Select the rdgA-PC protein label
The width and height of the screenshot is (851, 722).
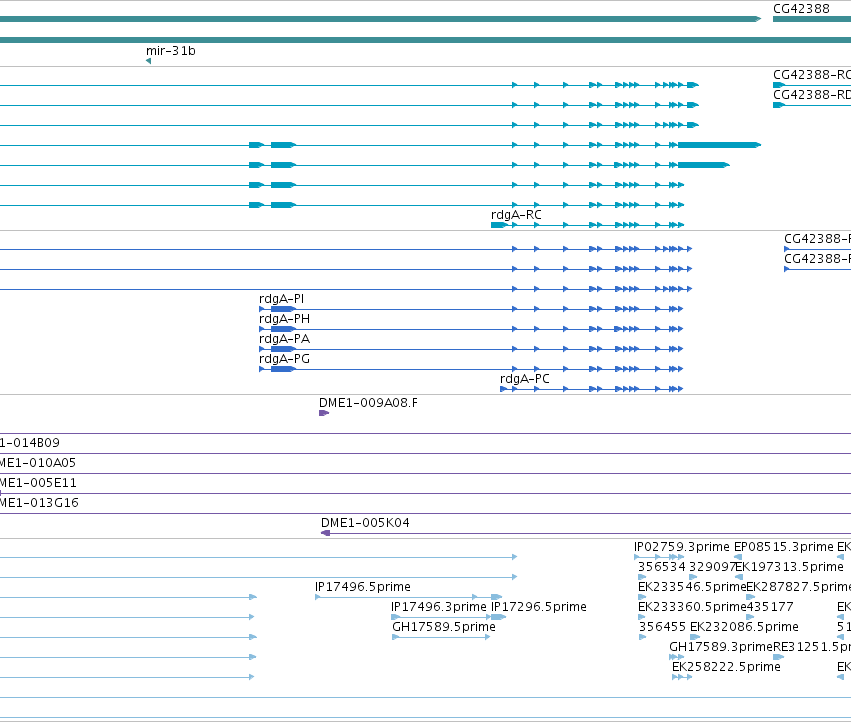pyautogui.click(x=524, y=379)
